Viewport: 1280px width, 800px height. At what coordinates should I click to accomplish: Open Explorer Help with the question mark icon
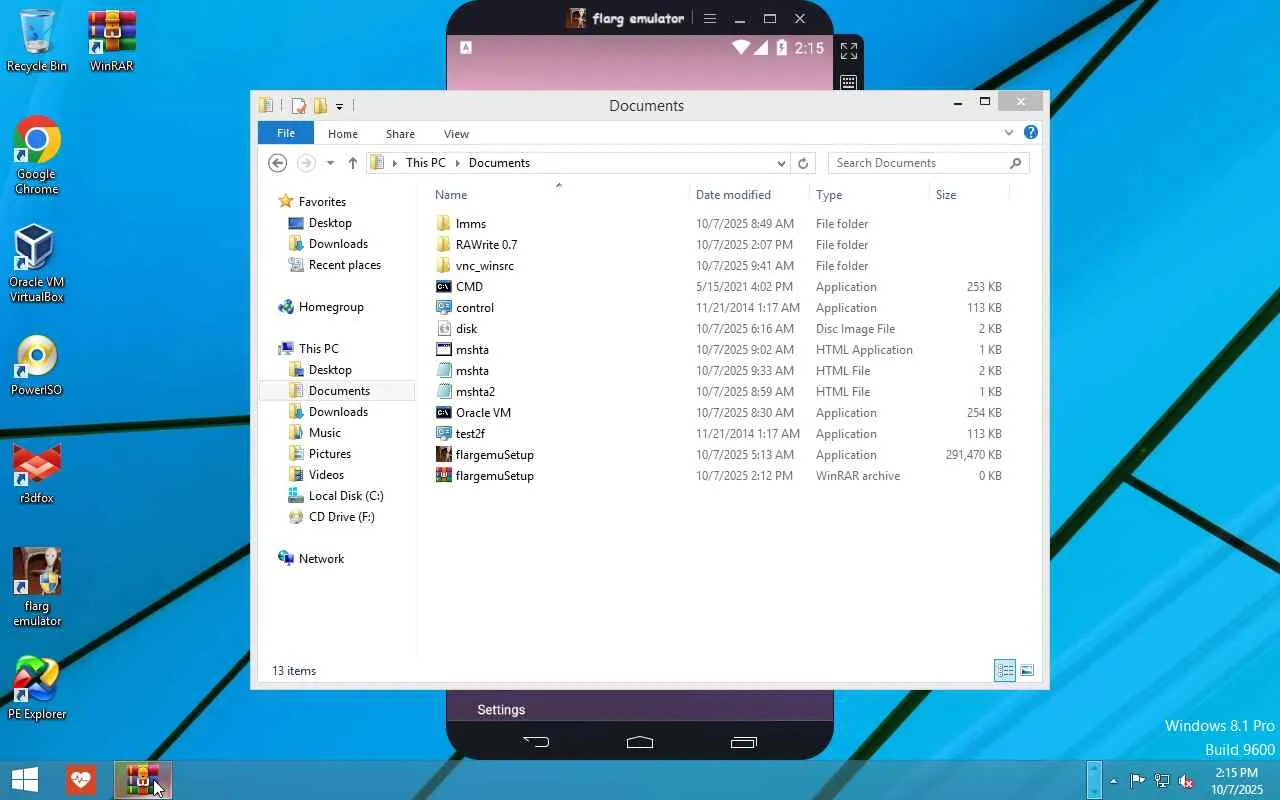click(1031, 132)
